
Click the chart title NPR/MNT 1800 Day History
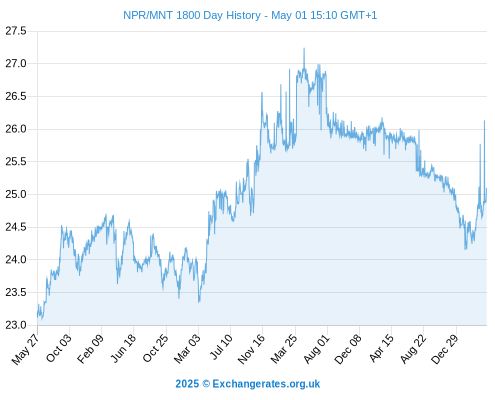tap(192, 15)
